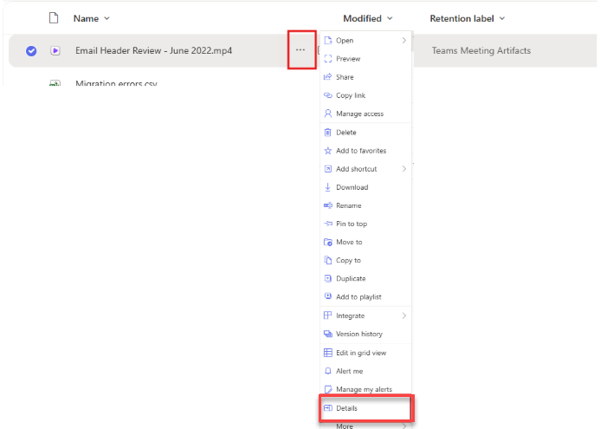This screenshot has height=429, width=600.
Task: Click the Teams Meeting Artifacts retention label
Action: coord(481,51)
